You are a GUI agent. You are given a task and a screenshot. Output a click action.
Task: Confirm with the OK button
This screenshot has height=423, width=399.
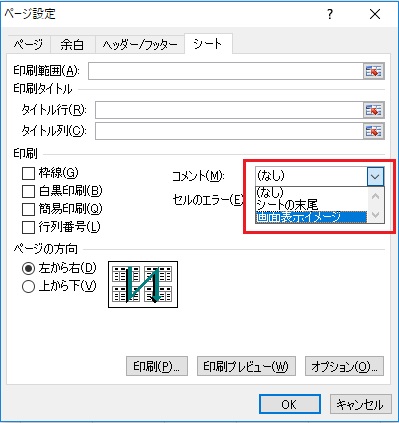click(x=290, y=404)
